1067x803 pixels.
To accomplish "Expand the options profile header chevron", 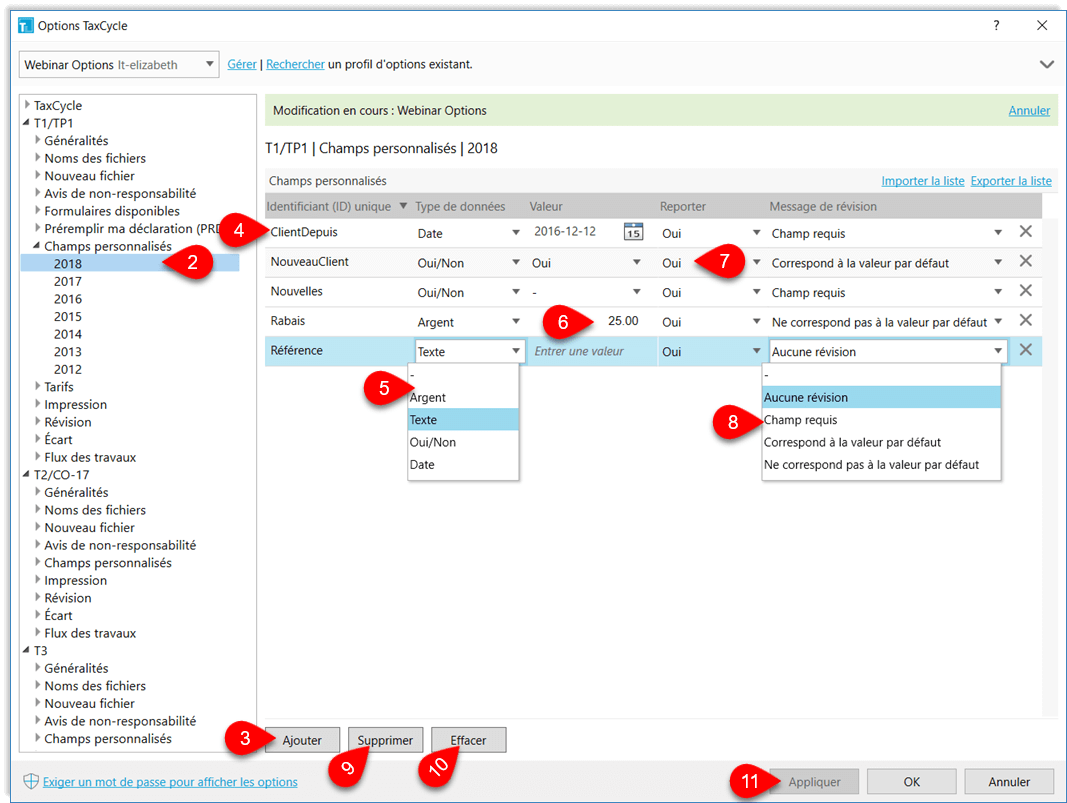I will (1046, 65).
